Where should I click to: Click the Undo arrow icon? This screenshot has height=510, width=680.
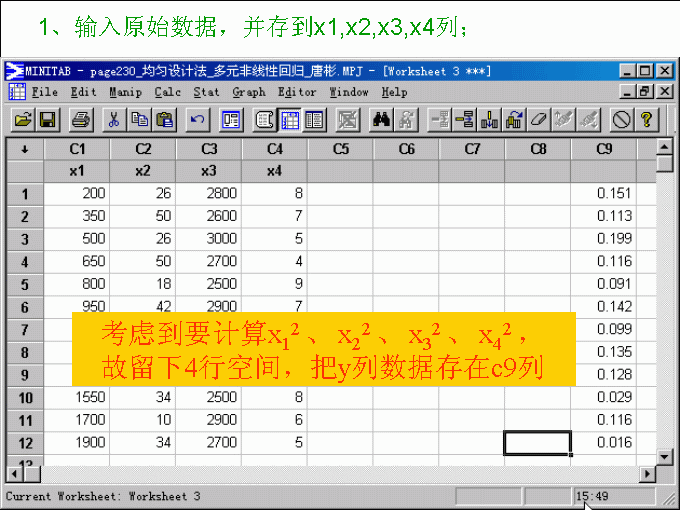point(198,120)
